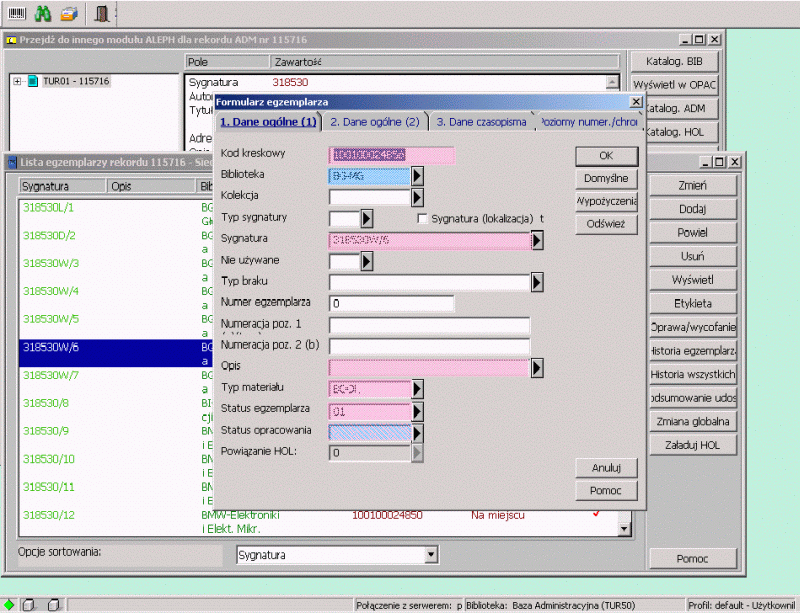Click the Odśwież button in the form

pyautogui.click(x=606, y=224)
